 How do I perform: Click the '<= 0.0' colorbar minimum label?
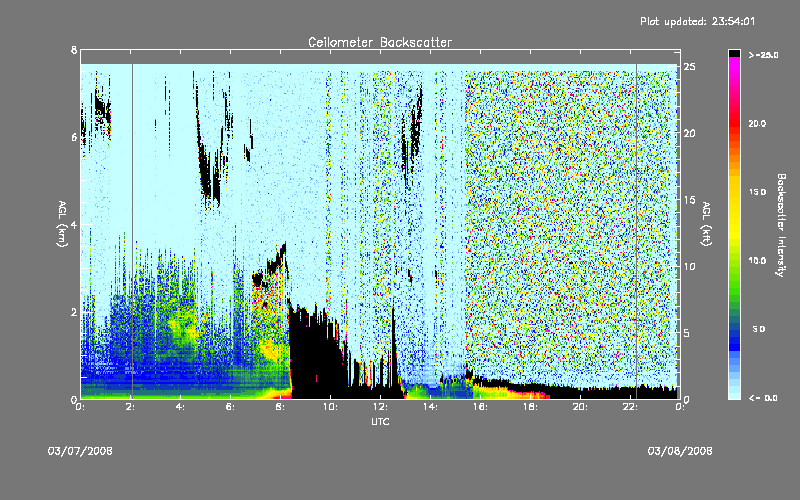pos(764,397)
